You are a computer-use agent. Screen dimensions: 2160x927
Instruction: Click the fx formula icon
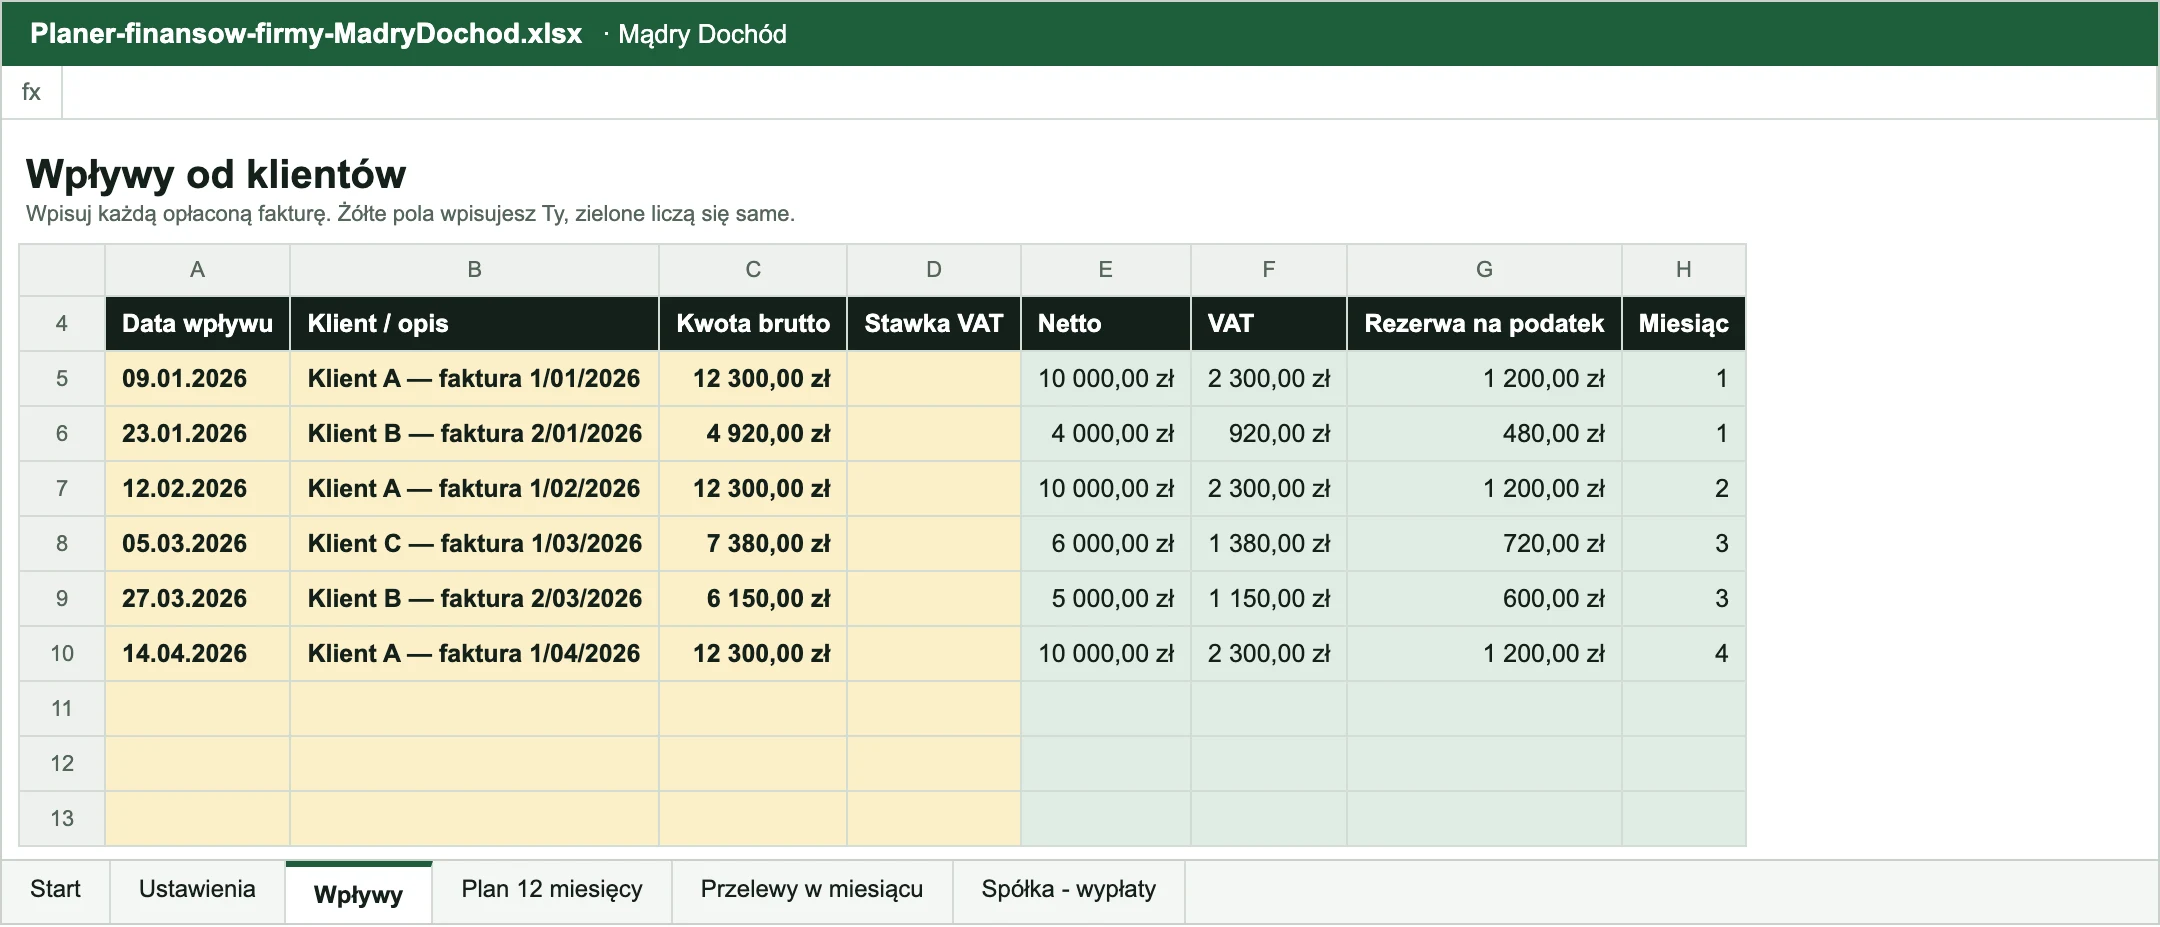[31, 92]
